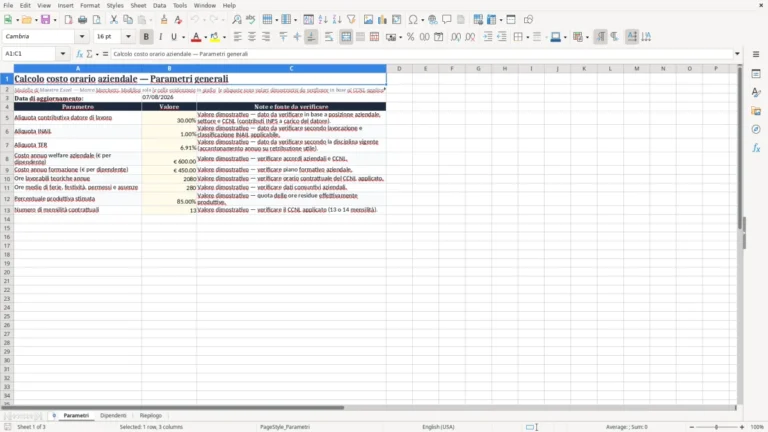Click the Insert image icon
Screen dimensions: 768x432
coord(368,20)
